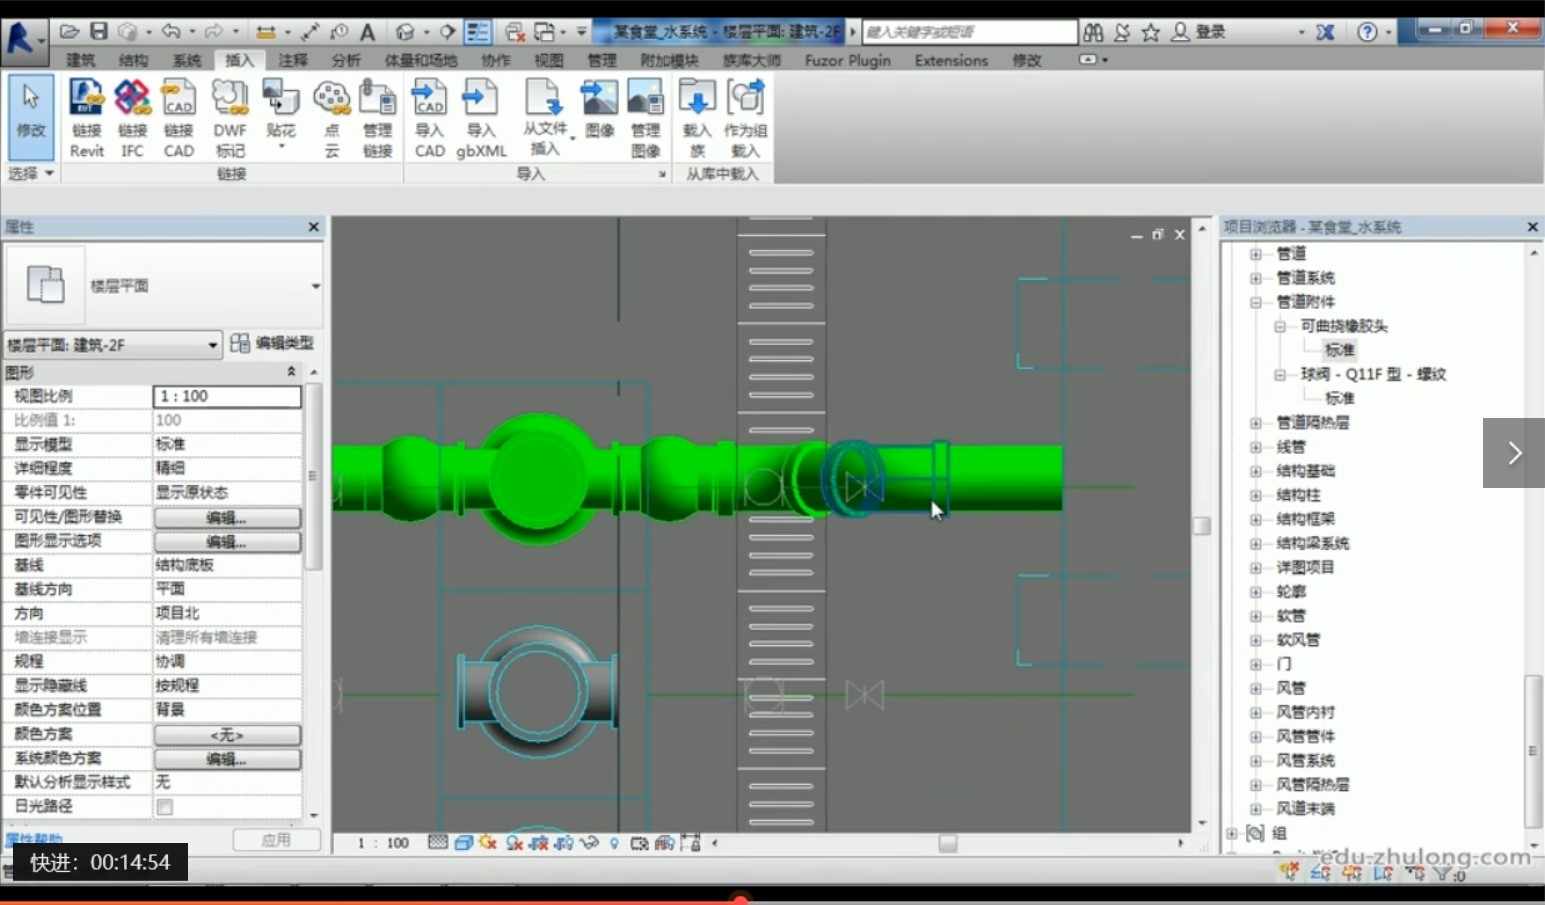Screen dimensions: 1545x905
Task: Open the 颜色方案 <无> value field
Action: pos(227,733)
